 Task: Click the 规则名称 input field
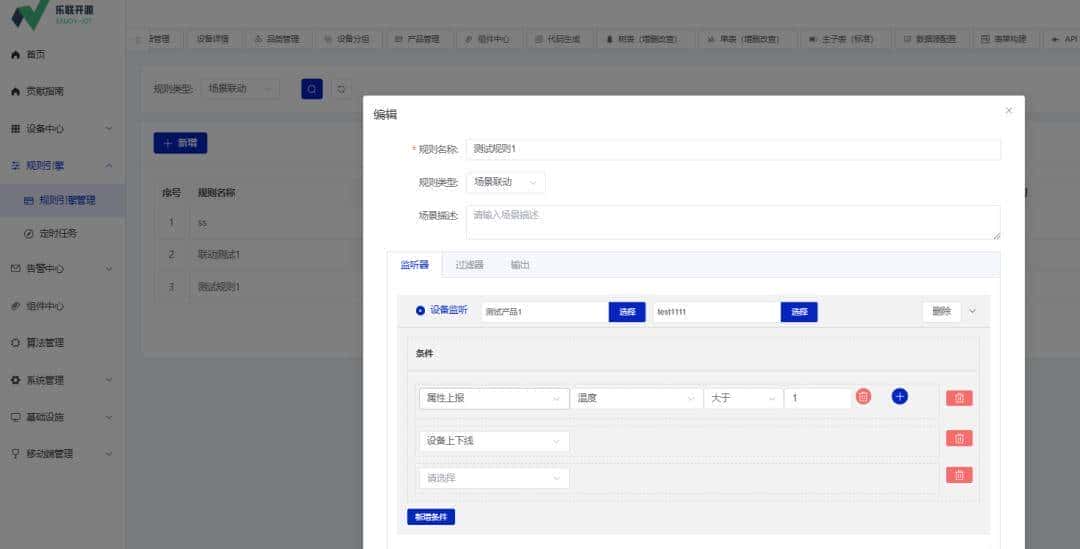click(734, 149)
